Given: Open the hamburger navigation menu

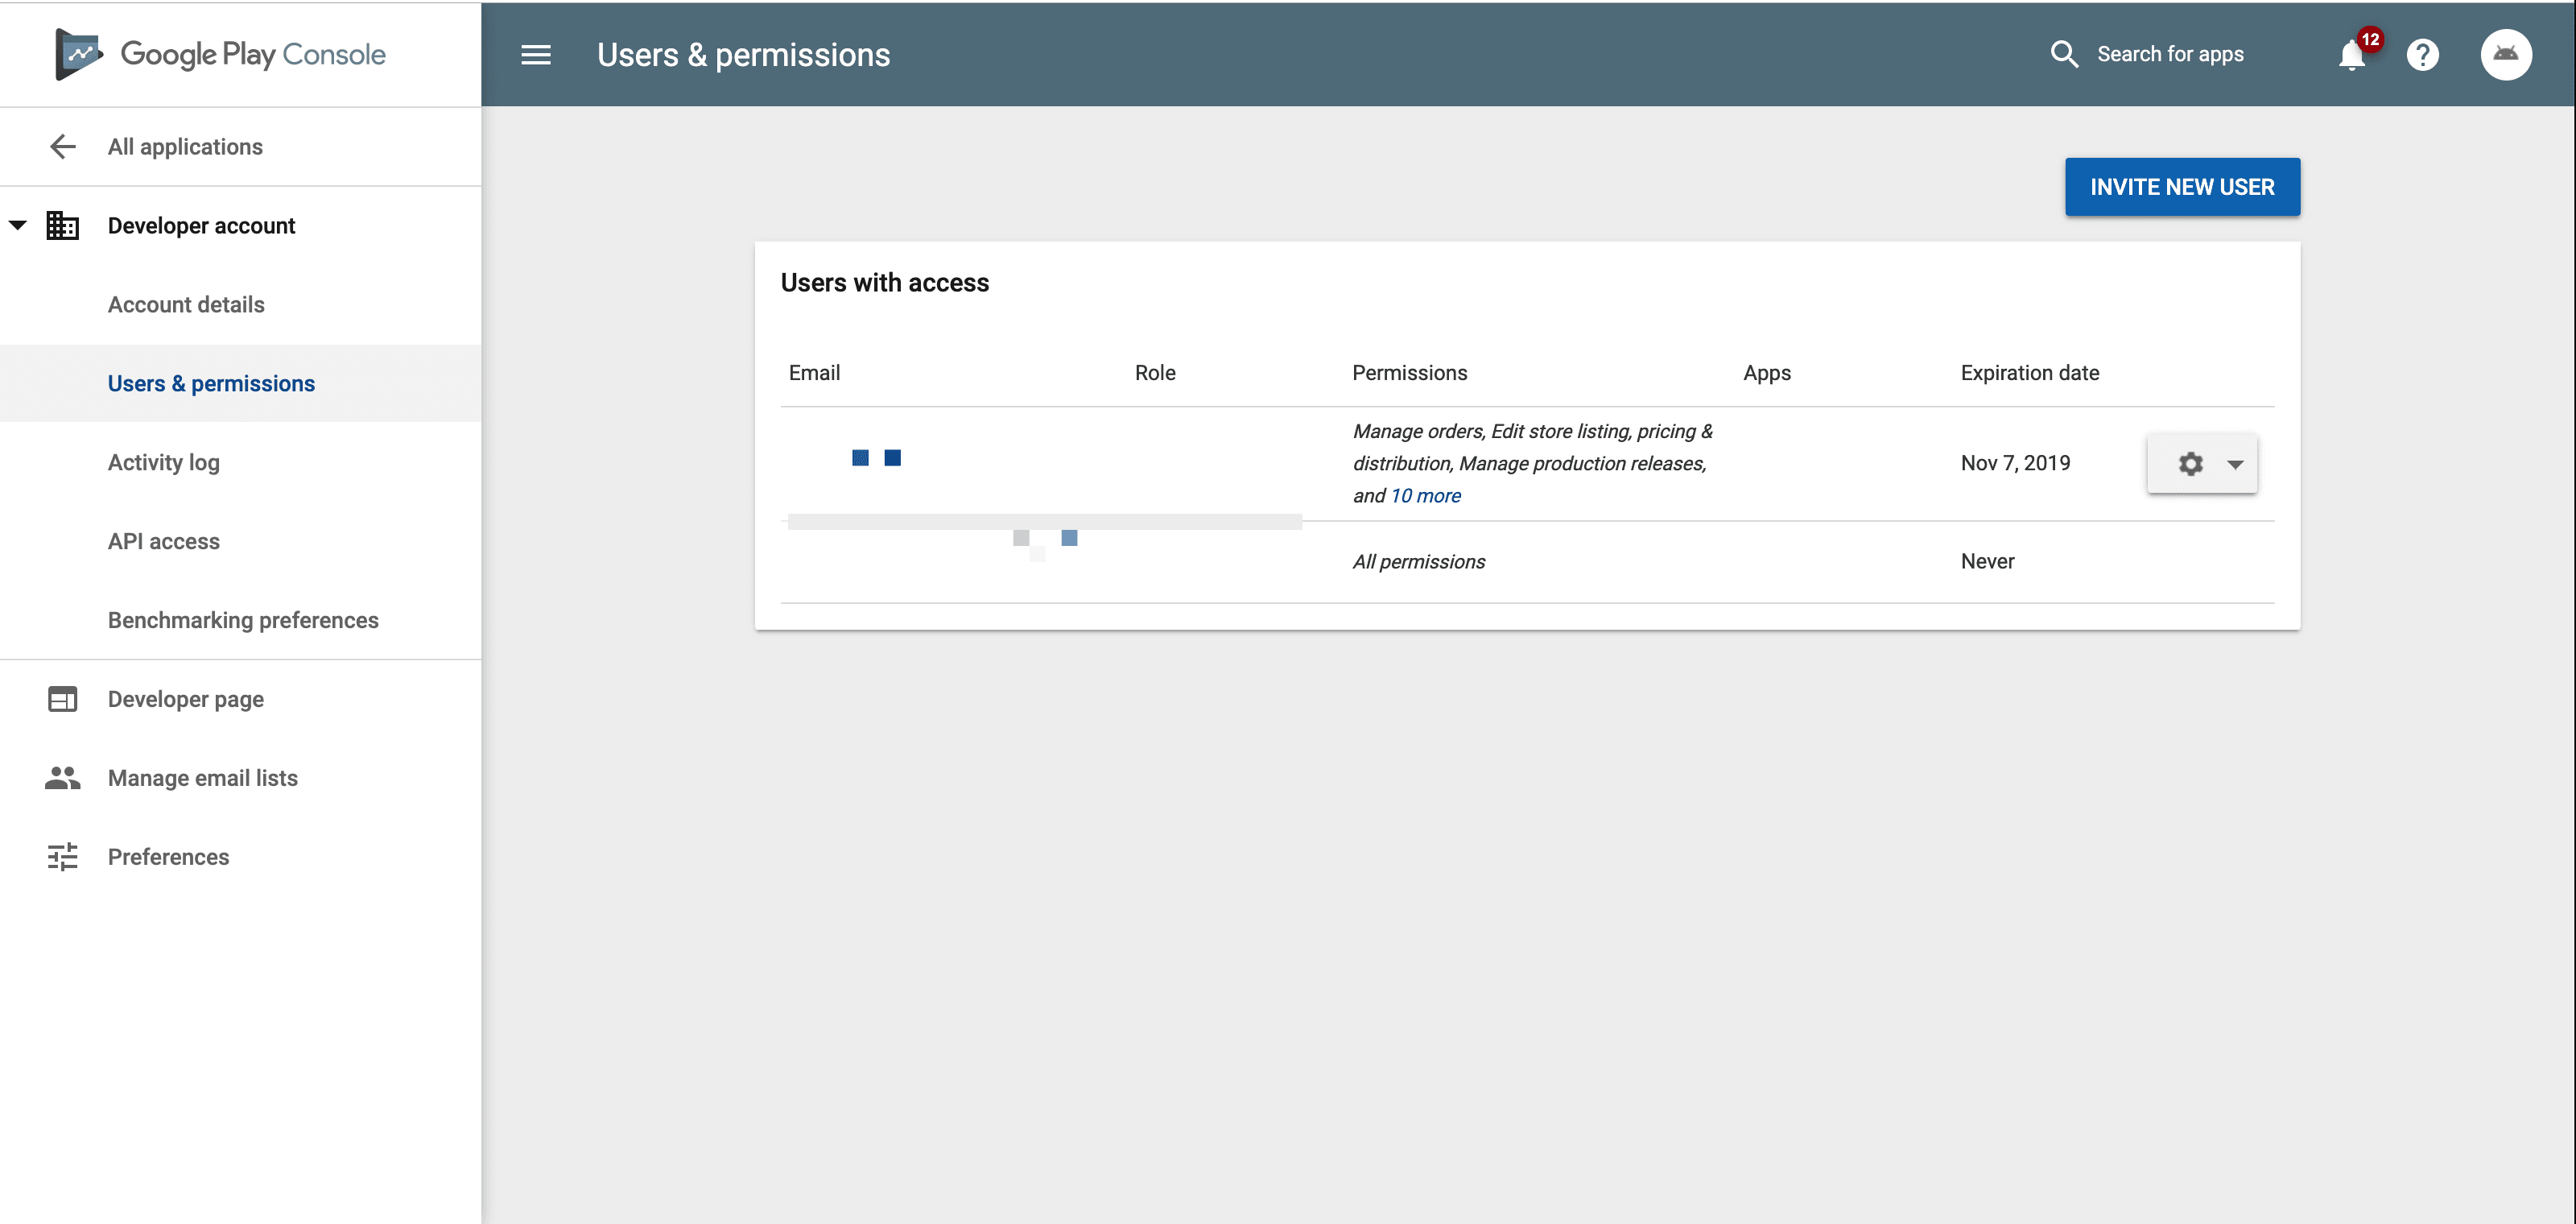Looking at the screenshot, I should click(536, 55).
